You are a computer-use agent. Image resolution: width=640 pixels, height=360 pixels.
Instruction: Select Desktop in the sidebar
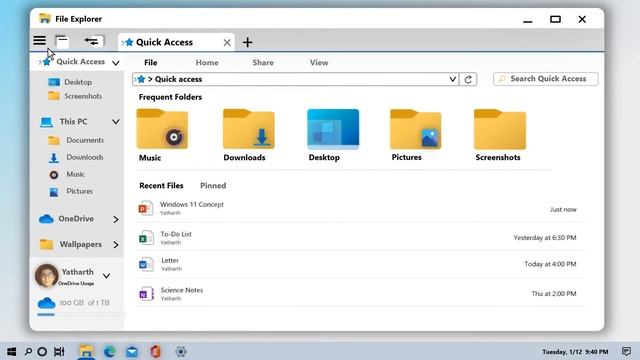point(70,82)
